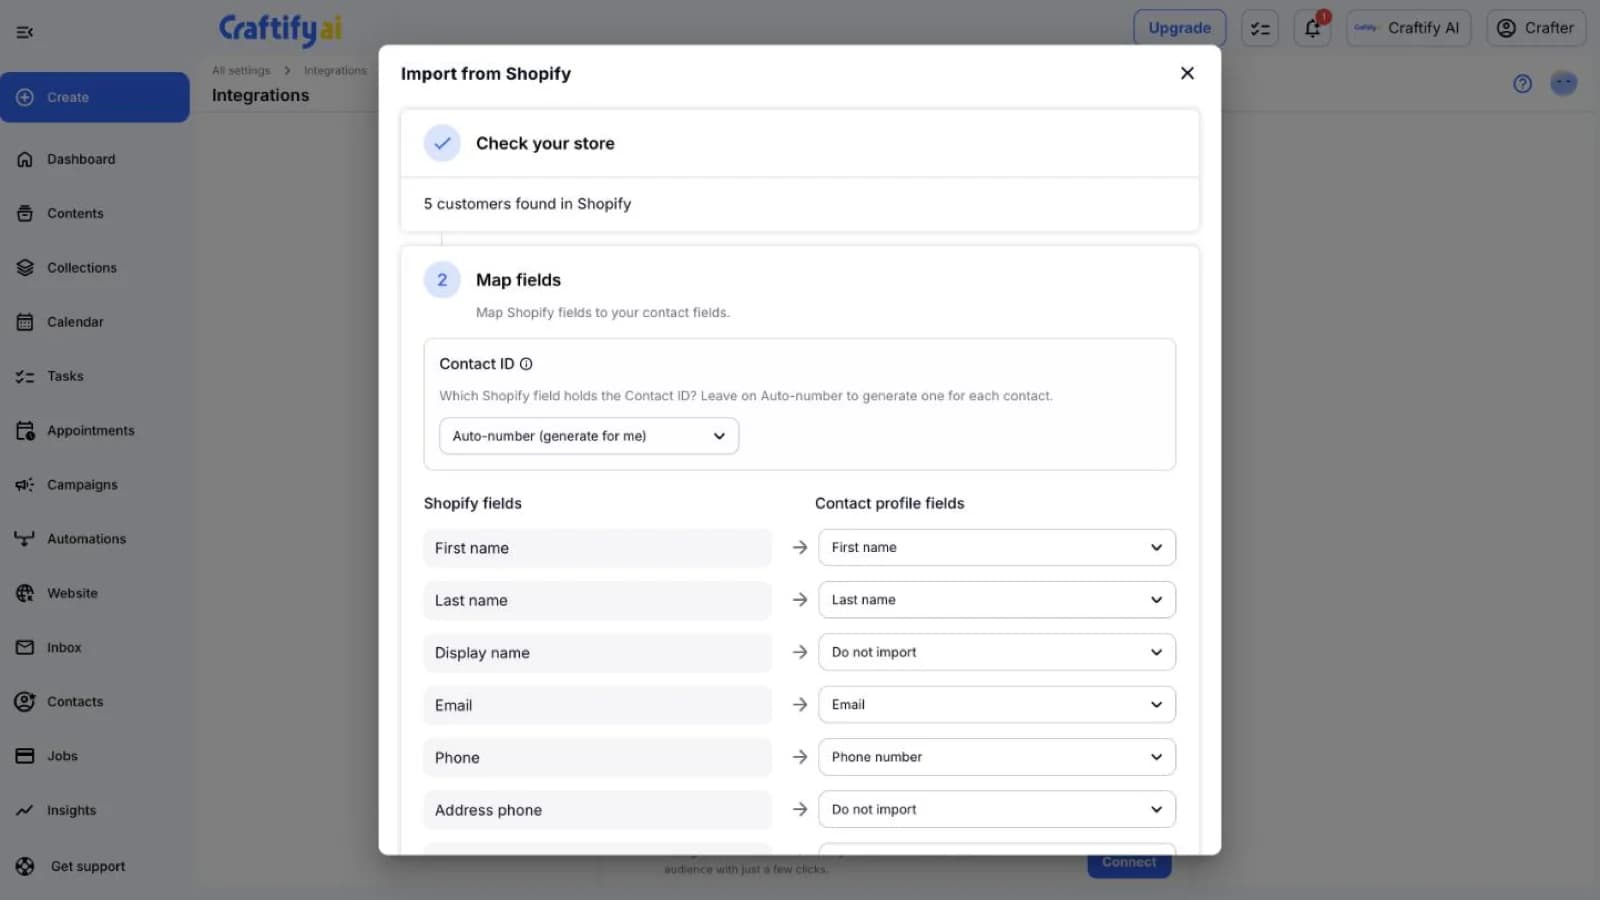Open the Craftify AI workspace switcher
This screenshot has height=900, width=1600.
click(1408, 28)
